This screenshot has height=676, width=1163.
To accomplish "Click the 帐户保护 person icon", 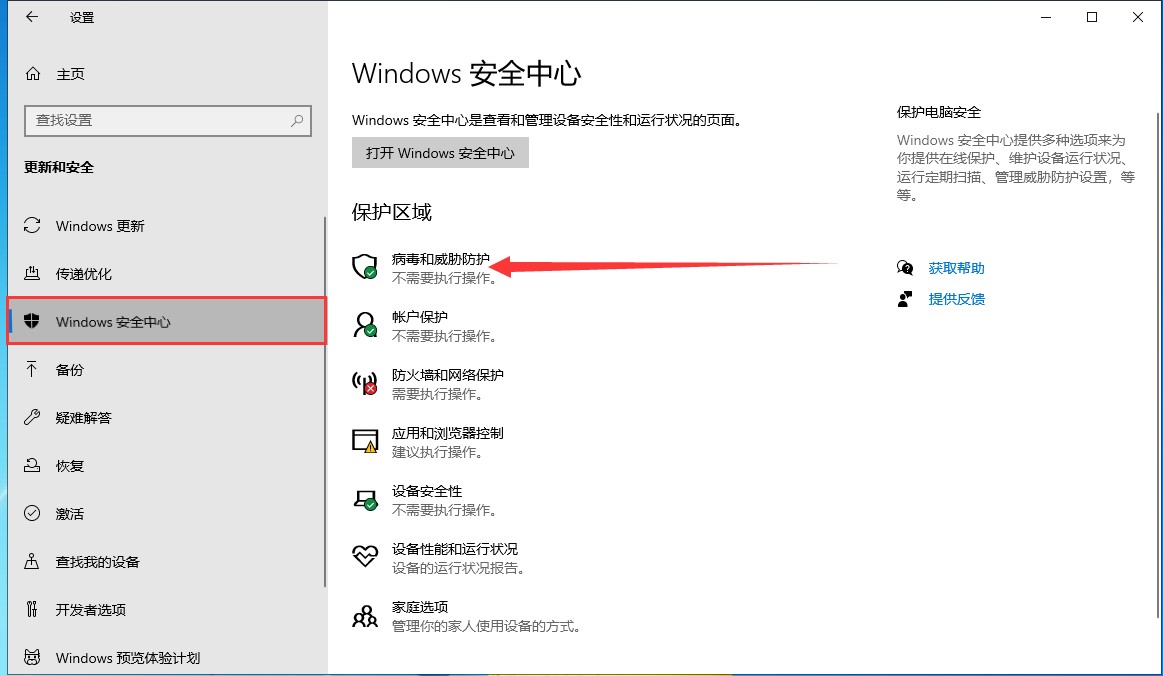I will (365, 324).
